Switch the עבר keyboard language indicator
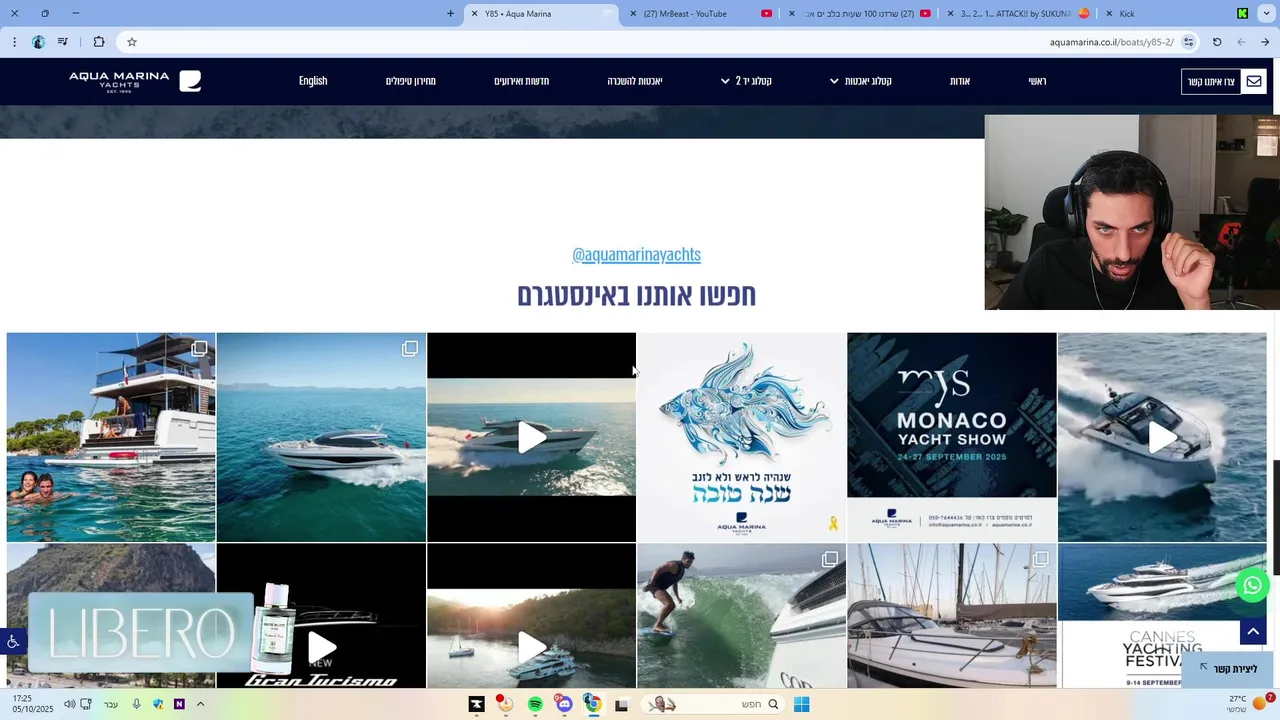Viewport: 1280px width, 720px height. [111, 704]
